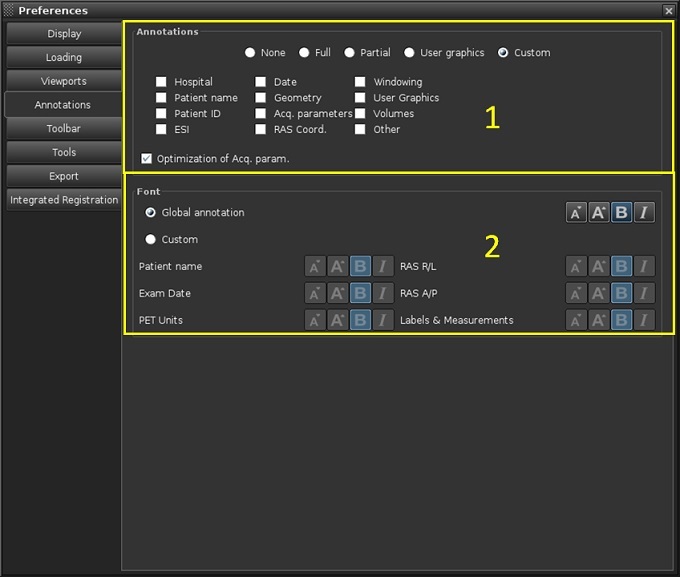Enable the Patient name checkbox

[x=161, y=98]
